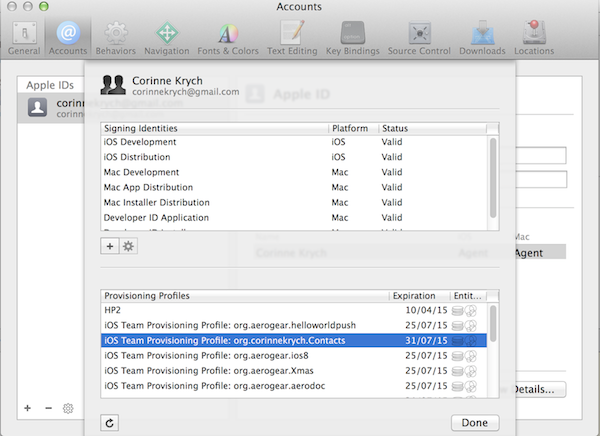The width and height of the screenshot is (600, 436).
Task: Open the Navigation preferences pane
Action: pos(167,38)
